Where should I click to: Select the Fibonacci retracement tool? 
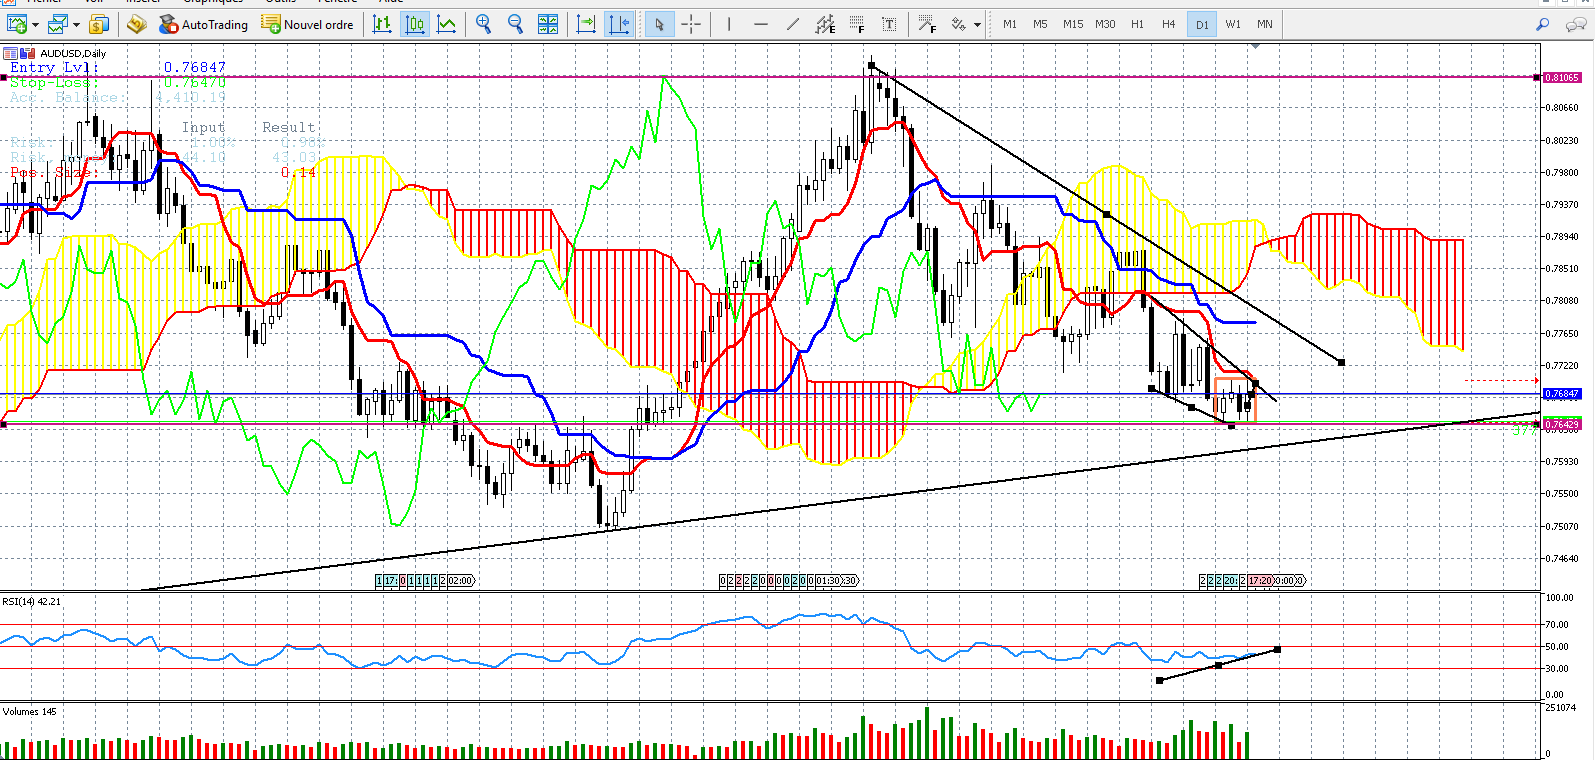tap(857, 24)
